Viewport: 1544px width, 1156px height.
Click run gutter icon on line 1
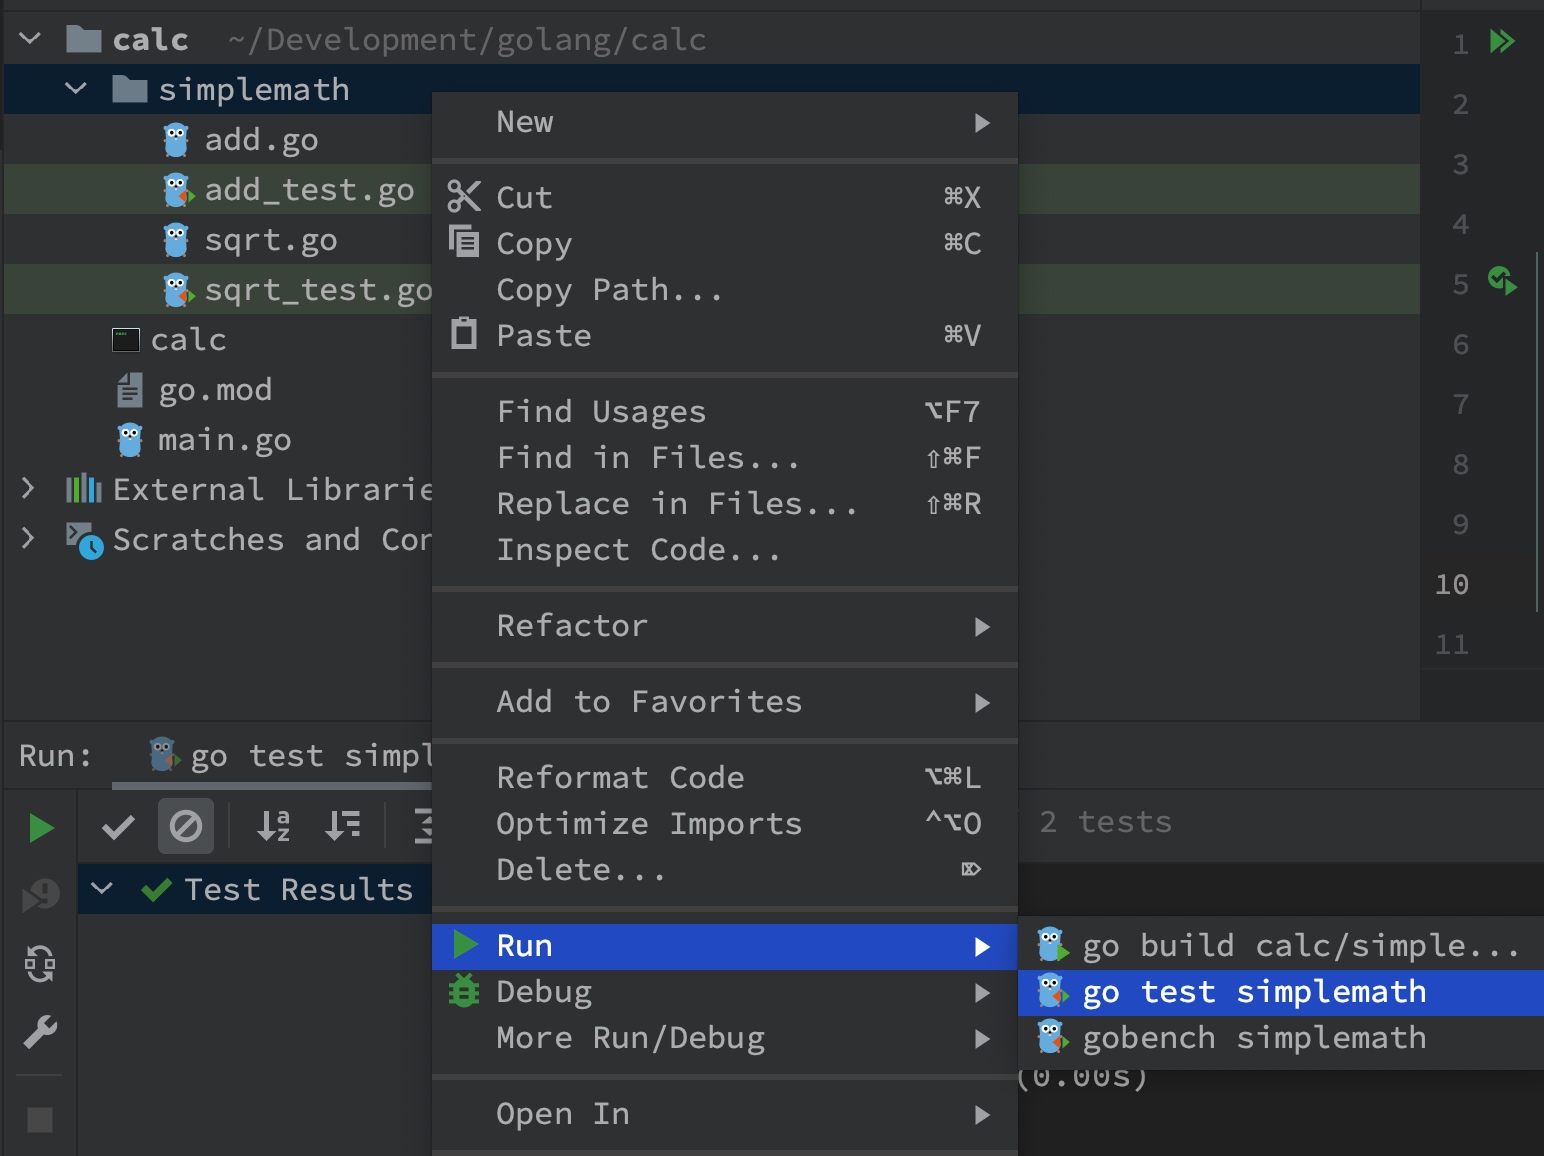pos(1502,41)
